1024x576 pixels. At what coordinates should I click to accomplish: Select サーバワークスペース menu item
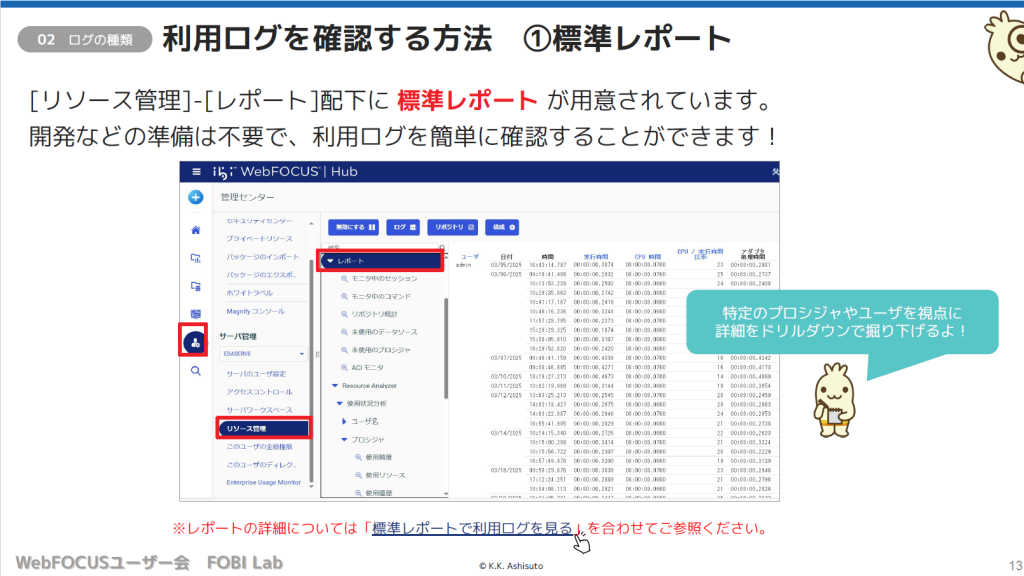[x=259, y=410]
